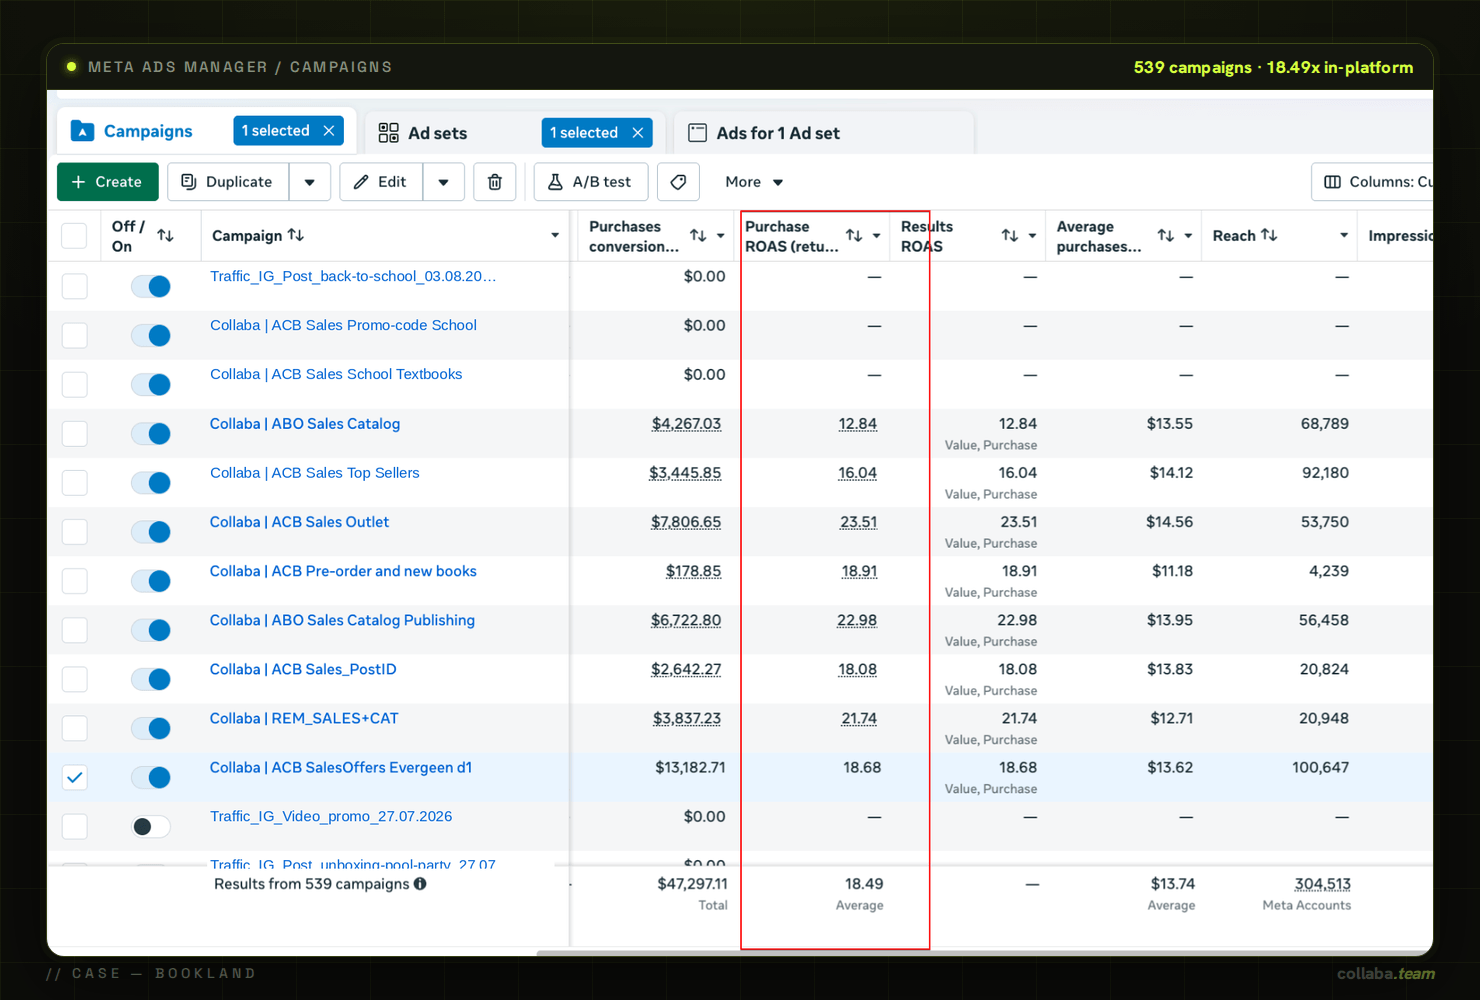Open the More menu
The height and width of the screenshot is (1000, 1480).
(754, 182)
